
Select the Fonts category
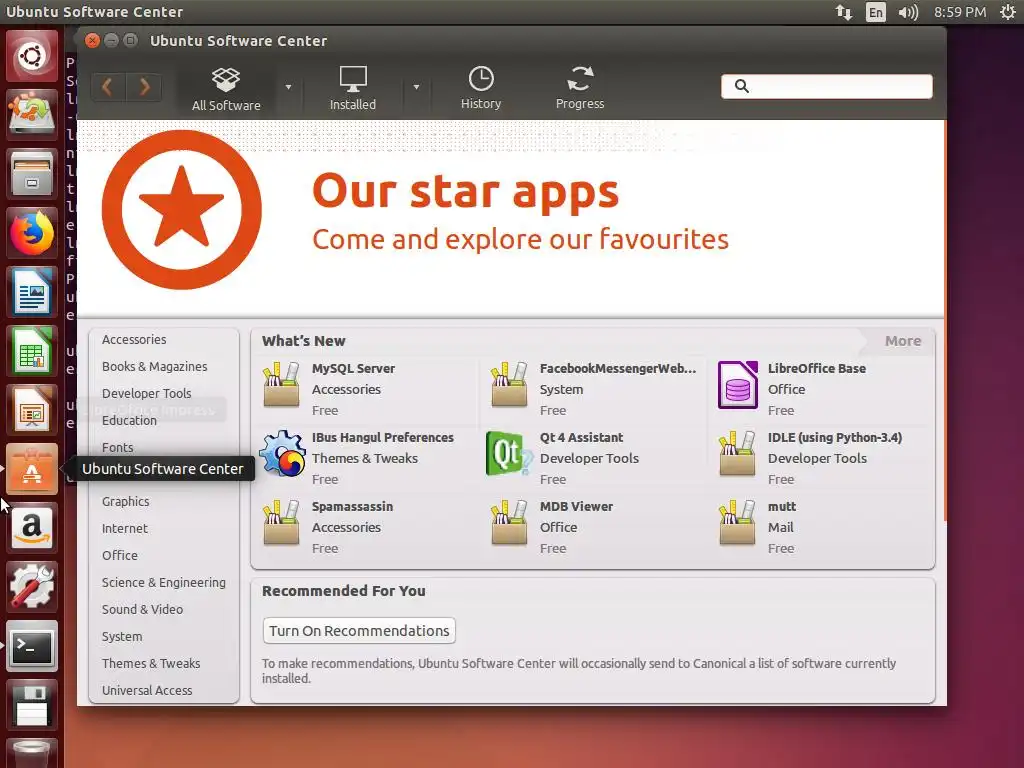(x=118, y=447)
